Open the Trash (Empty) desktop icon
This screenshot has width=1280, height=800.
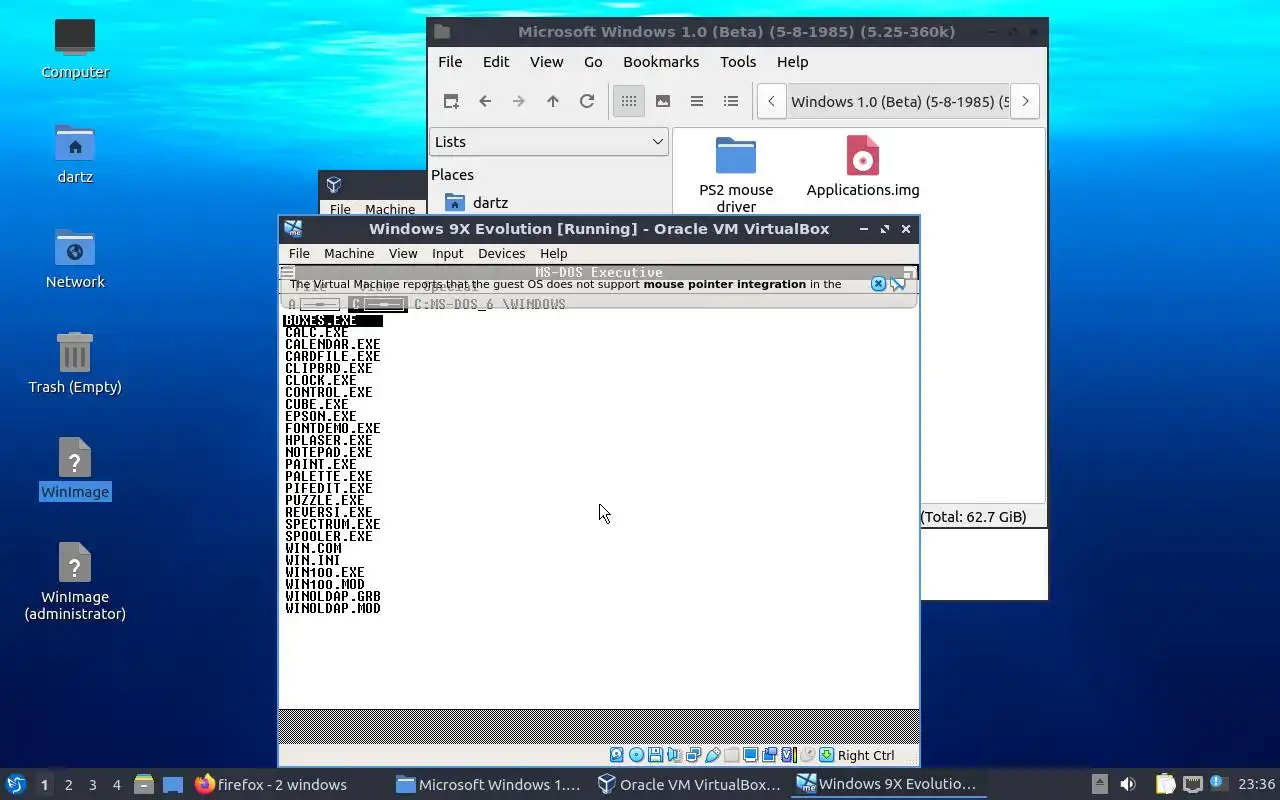[x=75, y=364]
